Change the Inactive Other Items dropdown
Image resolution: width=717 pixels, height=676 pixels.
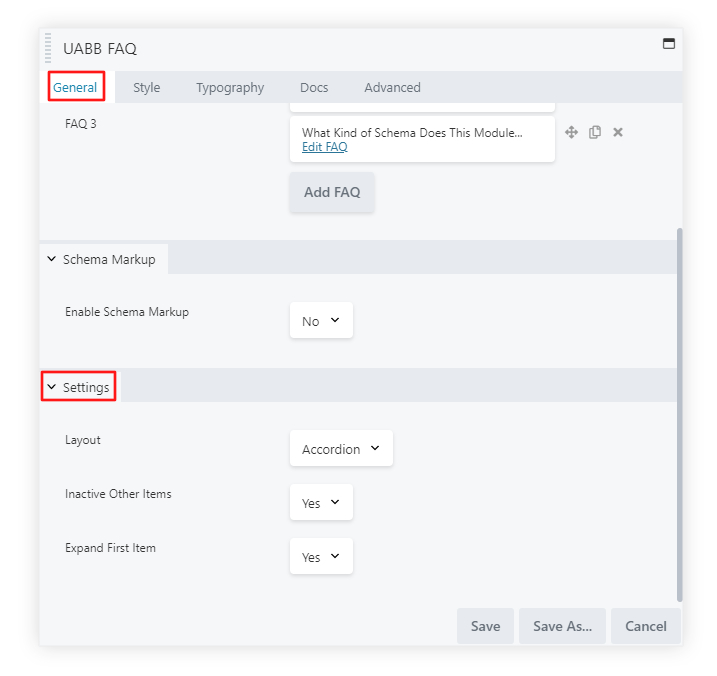[x=321, y=503]
